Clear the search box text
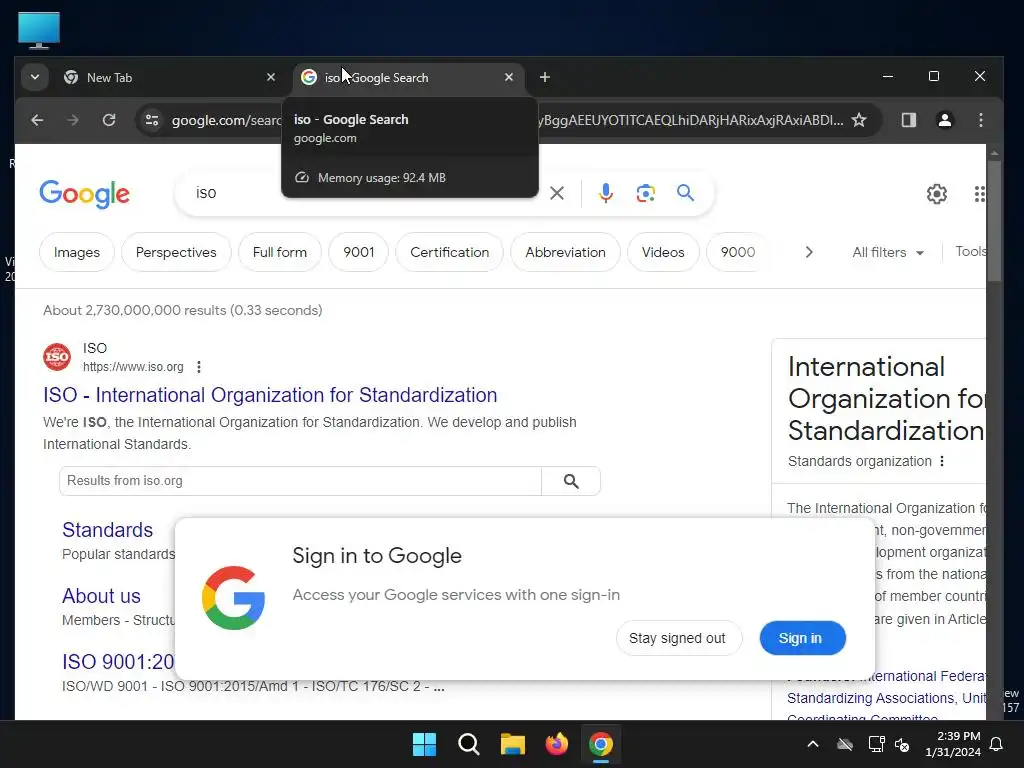This screenshot has width=1024, height=768. 557,193
